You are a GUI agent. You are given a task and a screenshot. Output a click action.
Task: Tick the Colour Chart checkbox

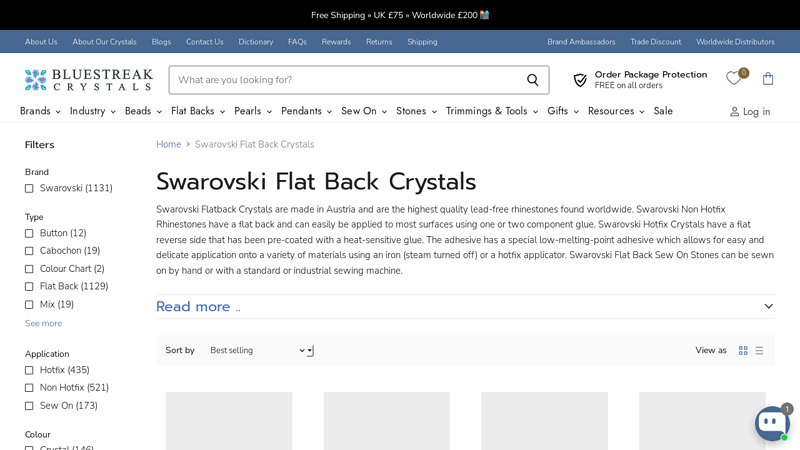[29, 269]
